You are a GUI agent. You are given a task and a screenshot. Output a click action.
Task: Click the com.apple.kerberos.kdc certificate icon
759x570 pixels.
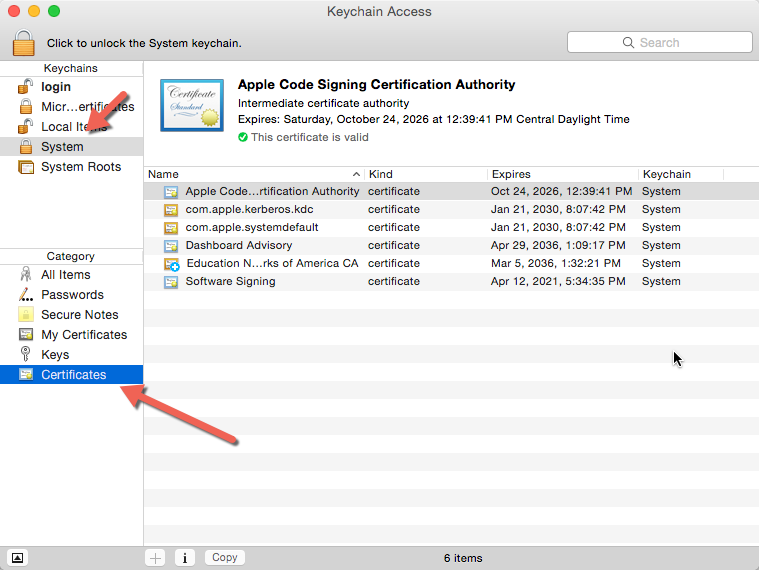171,210
